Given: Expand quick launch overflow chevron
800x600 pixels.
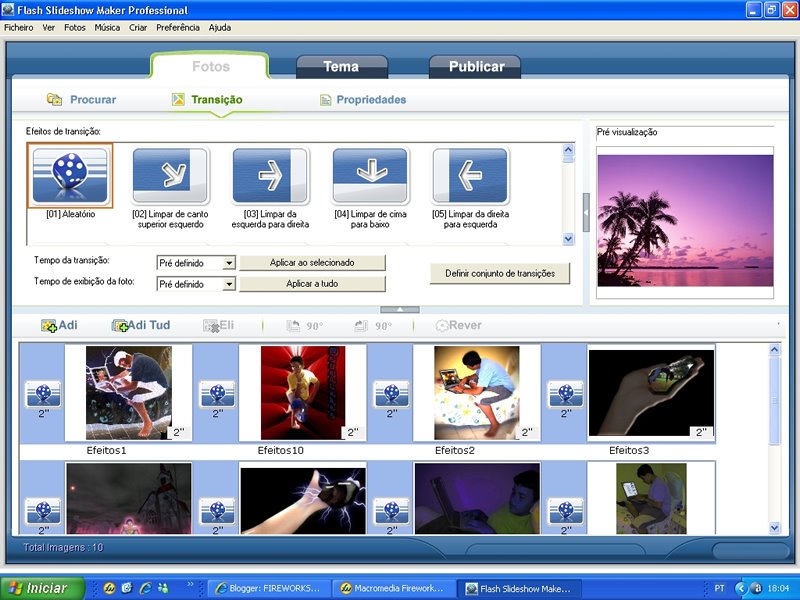Looking at the screenshot, I should click(191, 584).
